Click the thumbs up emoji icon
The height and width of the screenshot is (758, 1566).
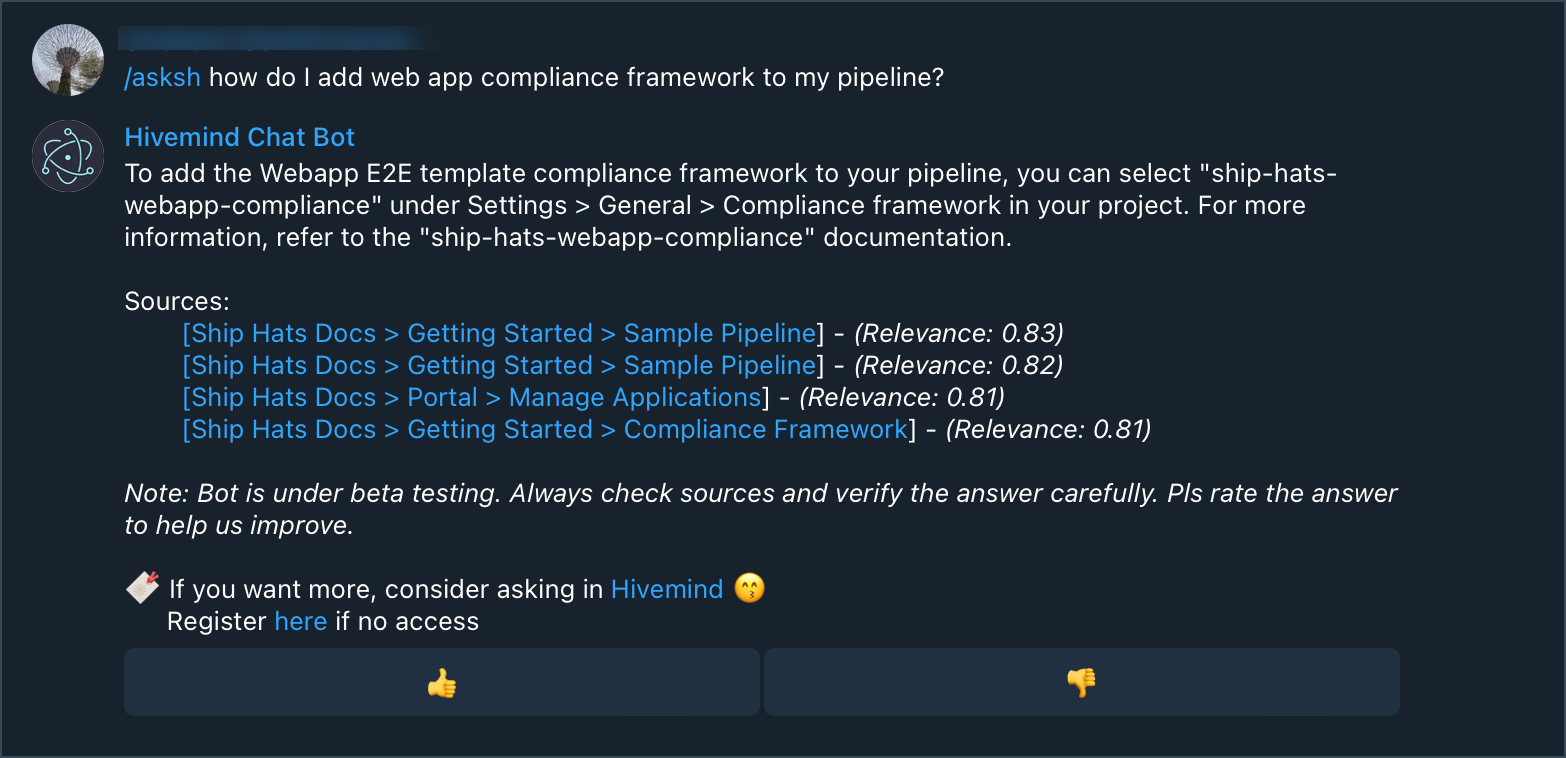pyautogui.click(x=441, y=683)
